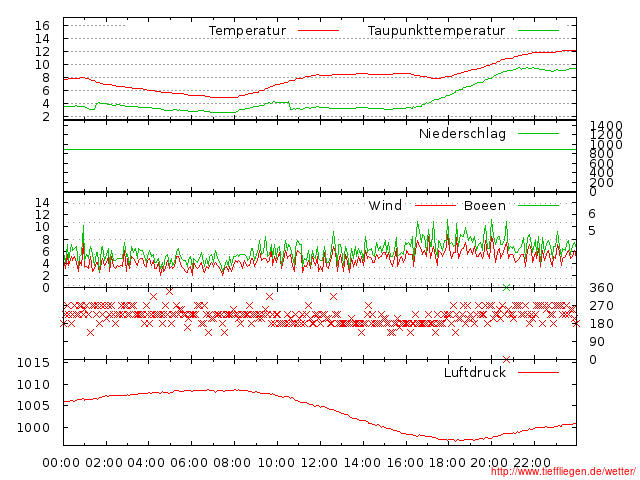Click the 1015 pressure axis value
Screen dimensions: 640x480
click(33, 363)
